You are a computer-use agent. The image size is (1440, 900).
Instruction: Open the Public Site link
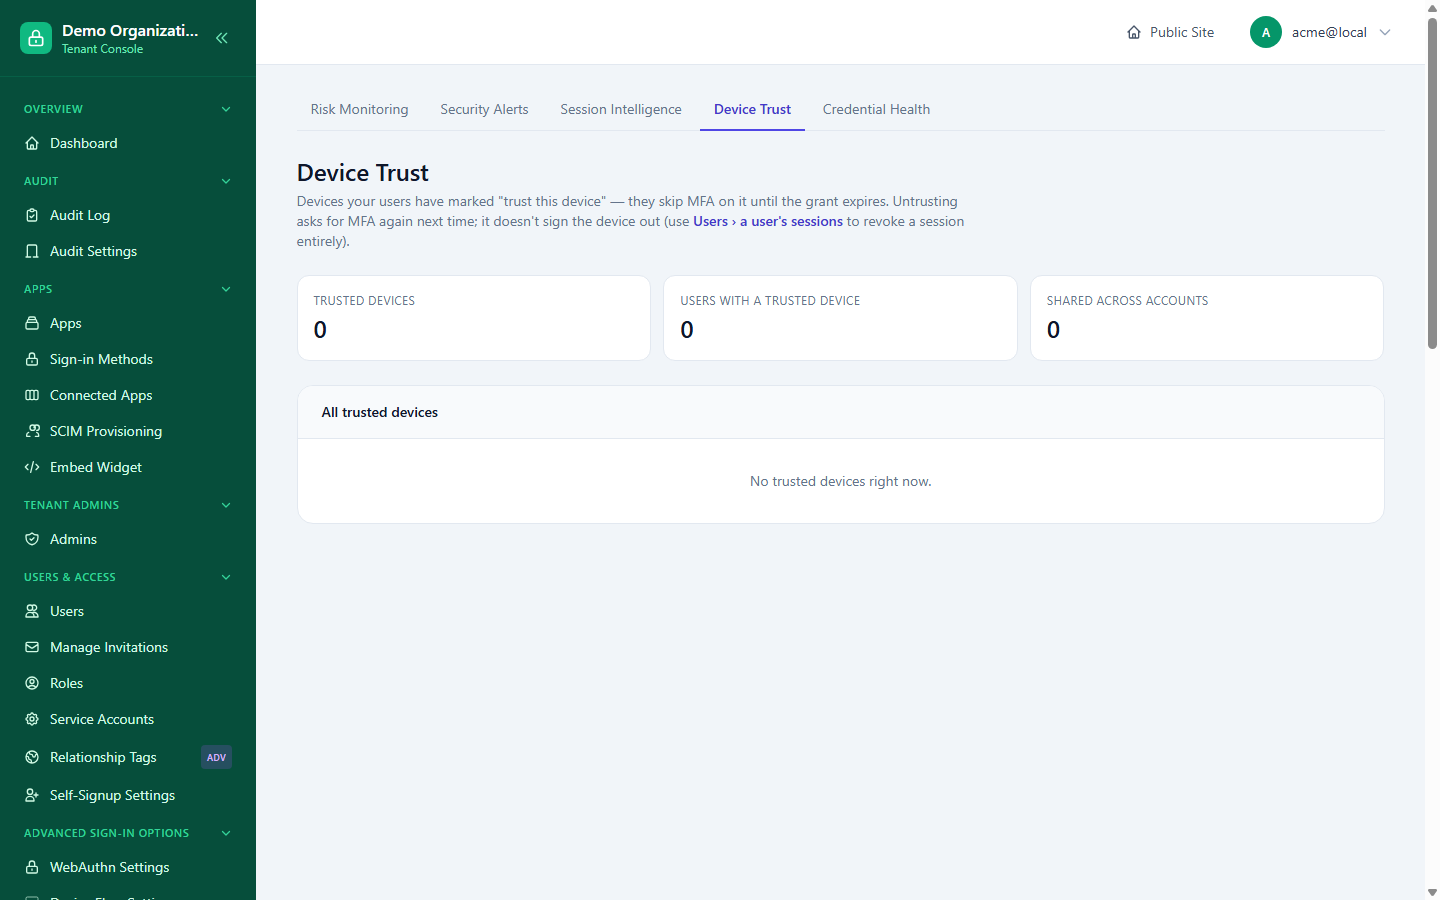click(x=1170, y=32)
